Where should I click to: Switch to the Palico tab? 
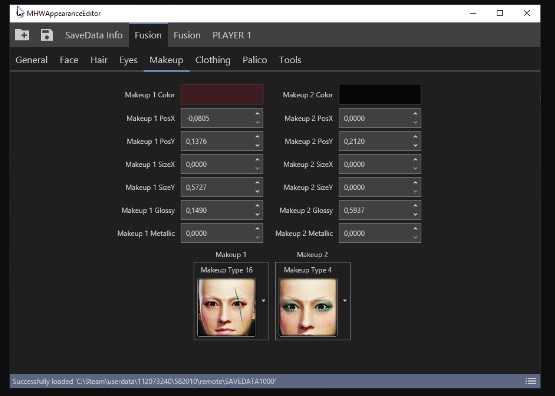tap(255, 60)
